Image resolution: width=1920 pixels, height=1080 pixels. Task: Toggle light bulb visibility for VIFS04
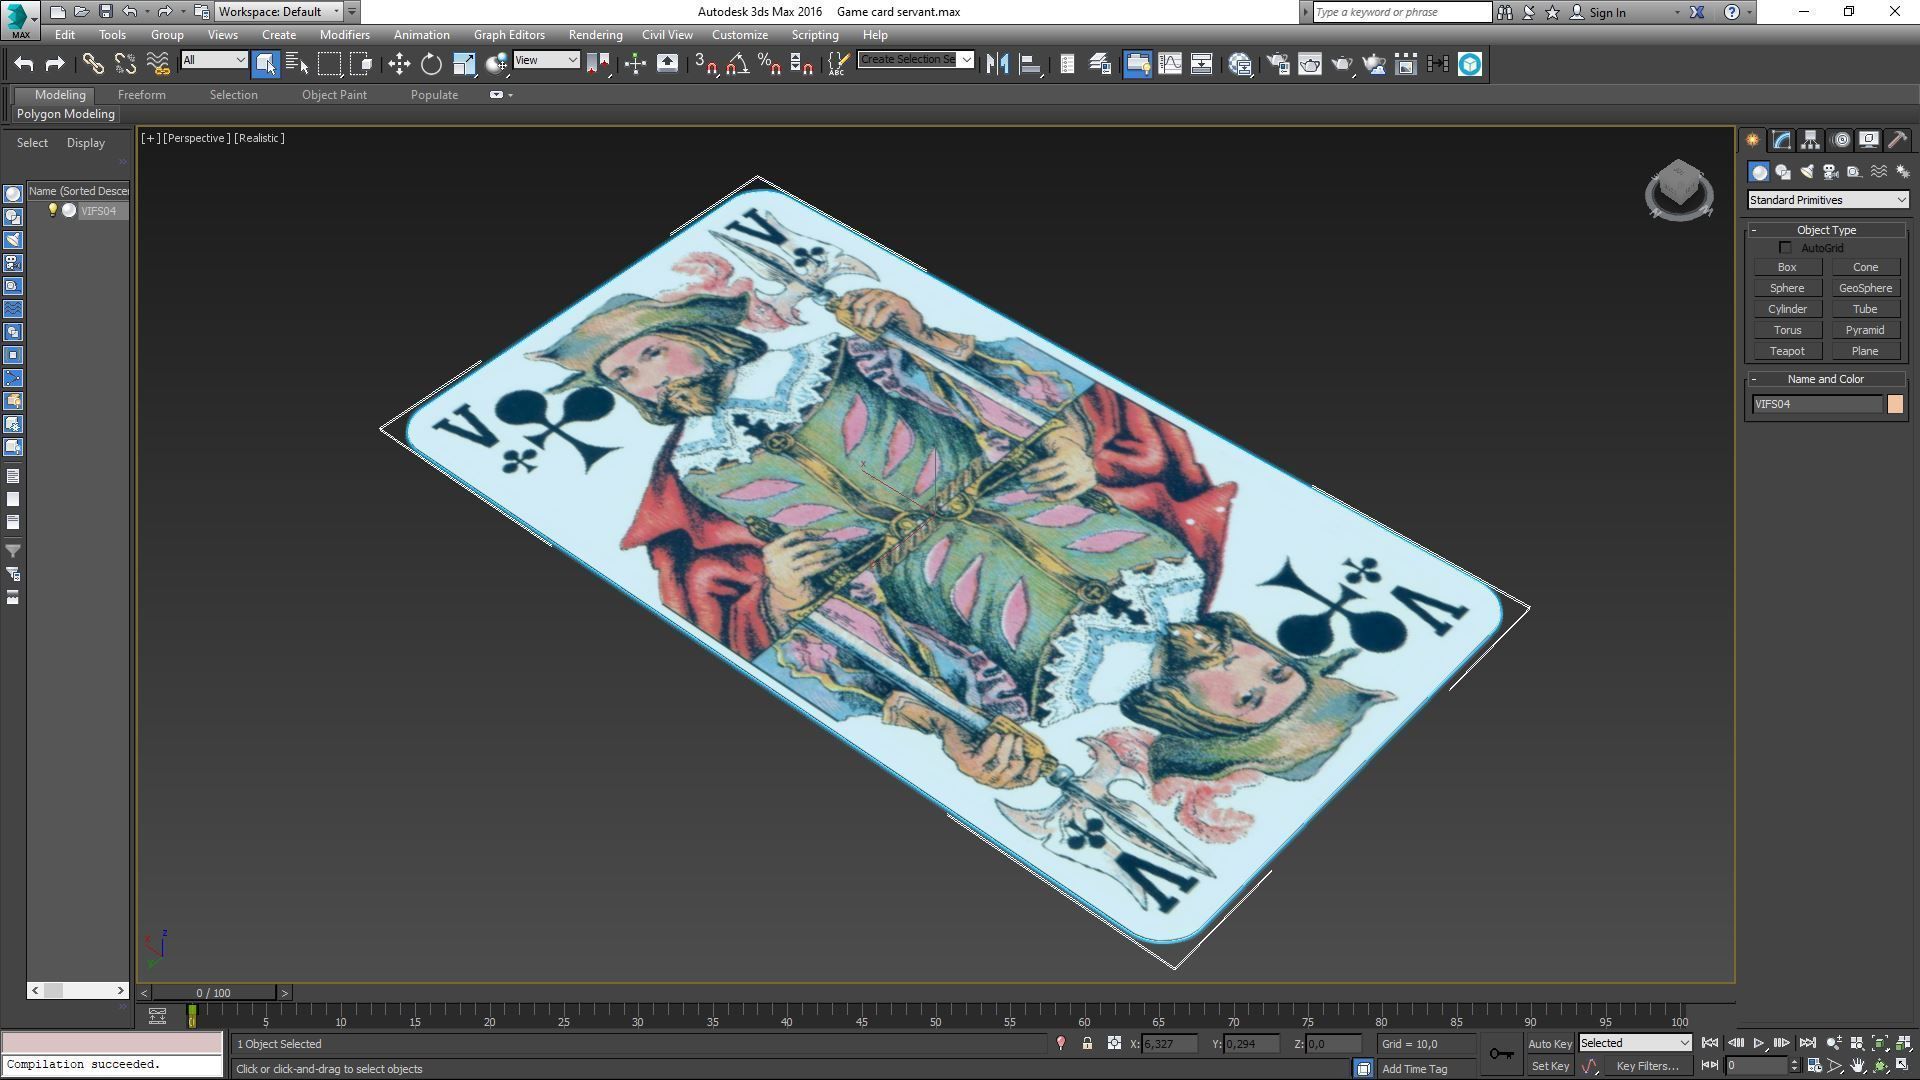click(x=53, y=210)
